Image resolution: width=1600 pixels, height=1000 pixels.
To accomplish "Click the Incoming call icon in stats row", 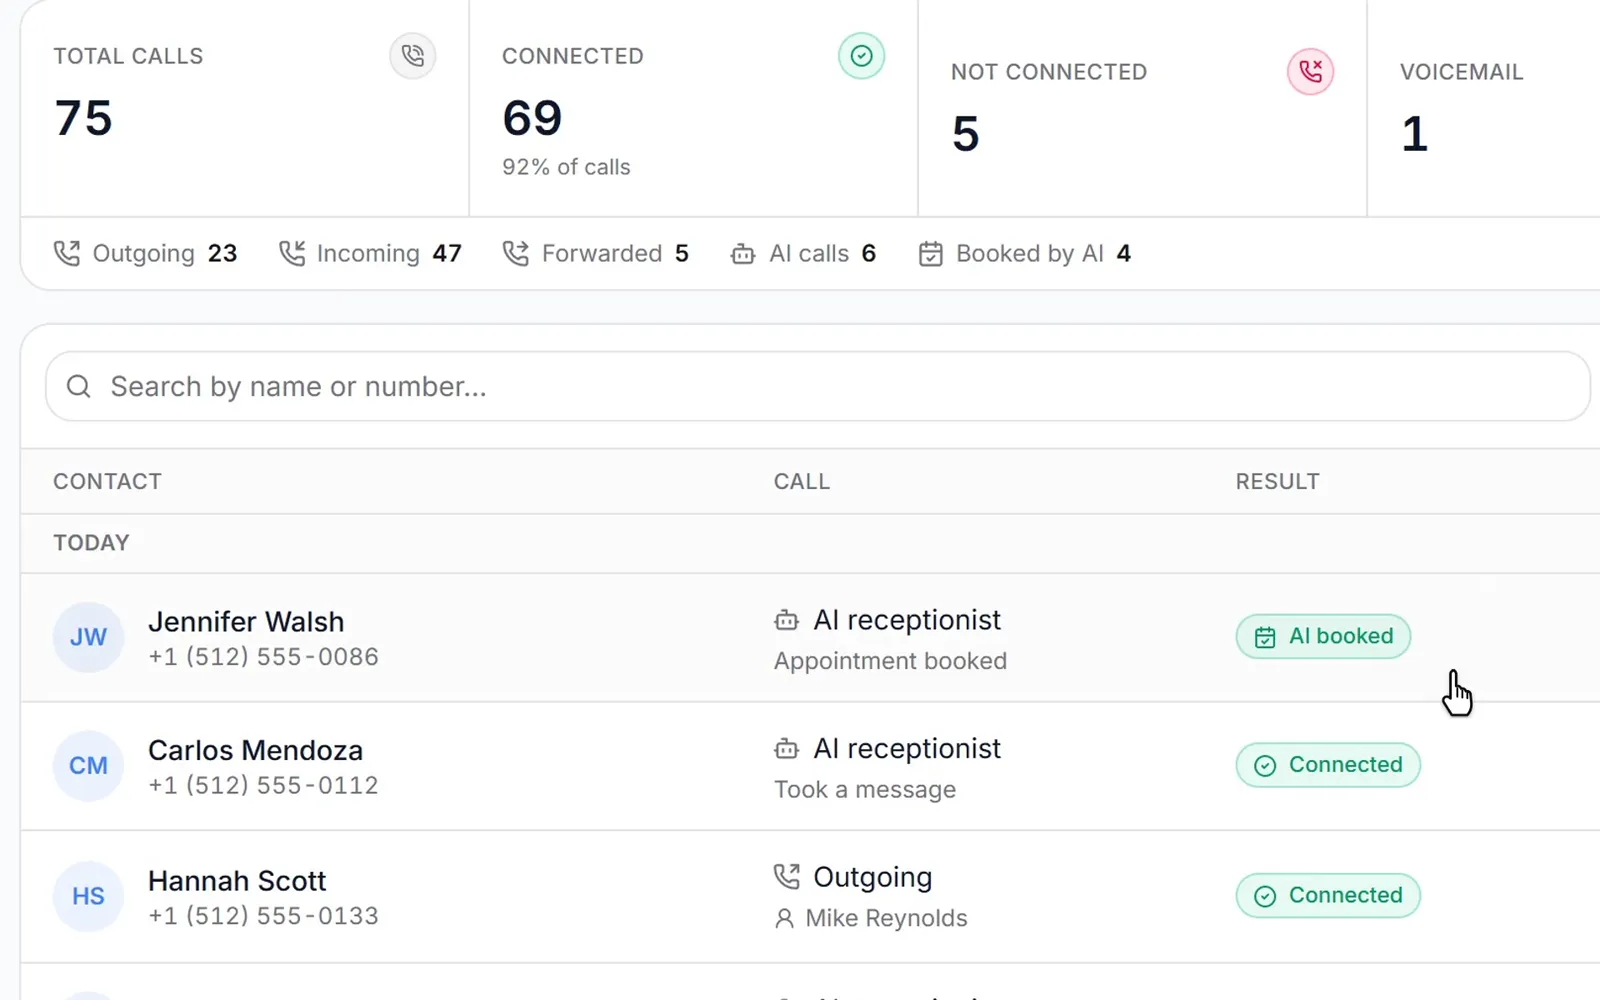I will pos(291,253).
